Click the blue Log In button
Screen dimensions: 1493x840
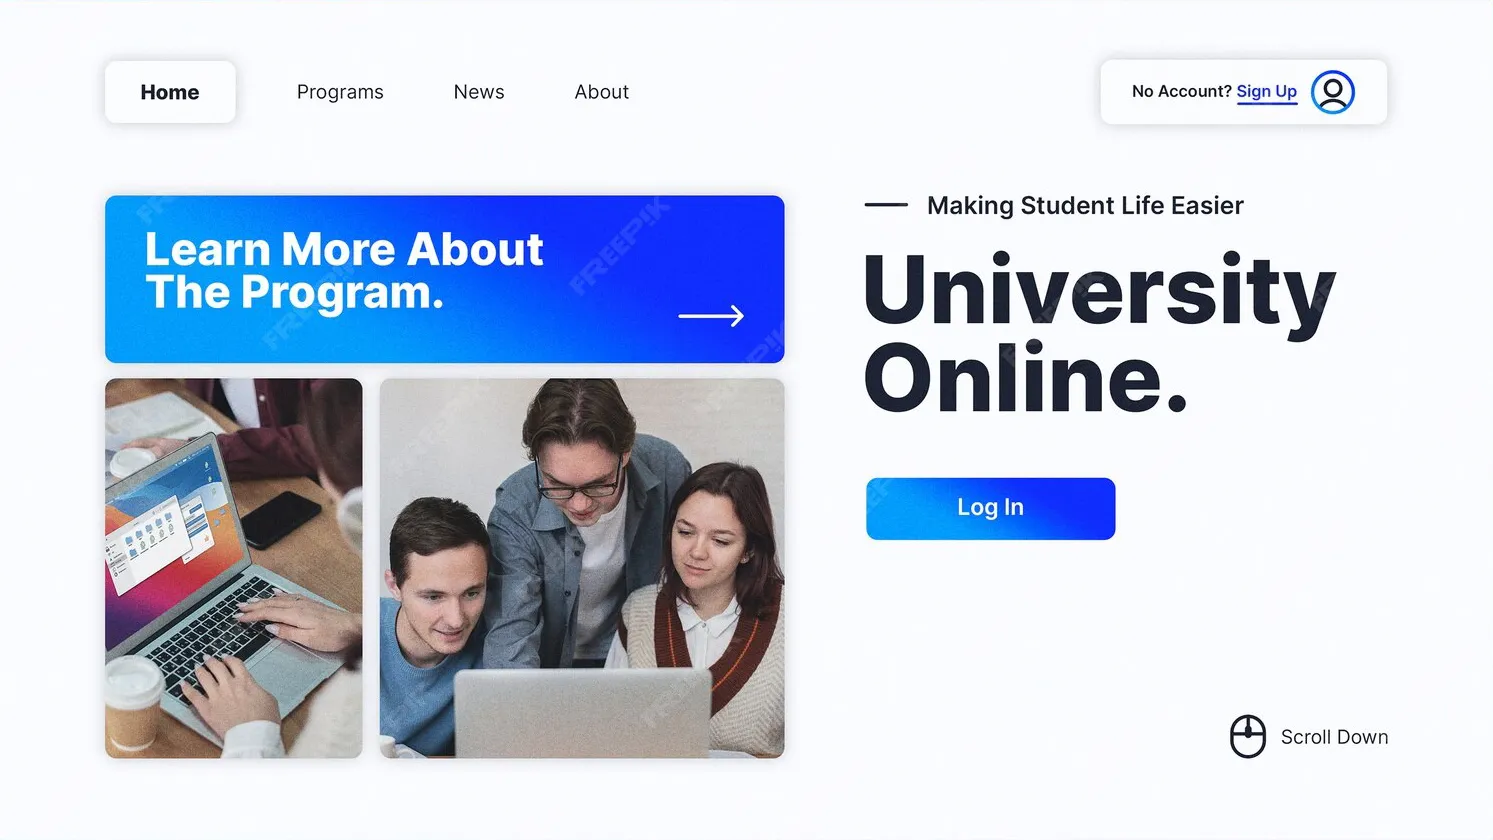coord(990,508)
